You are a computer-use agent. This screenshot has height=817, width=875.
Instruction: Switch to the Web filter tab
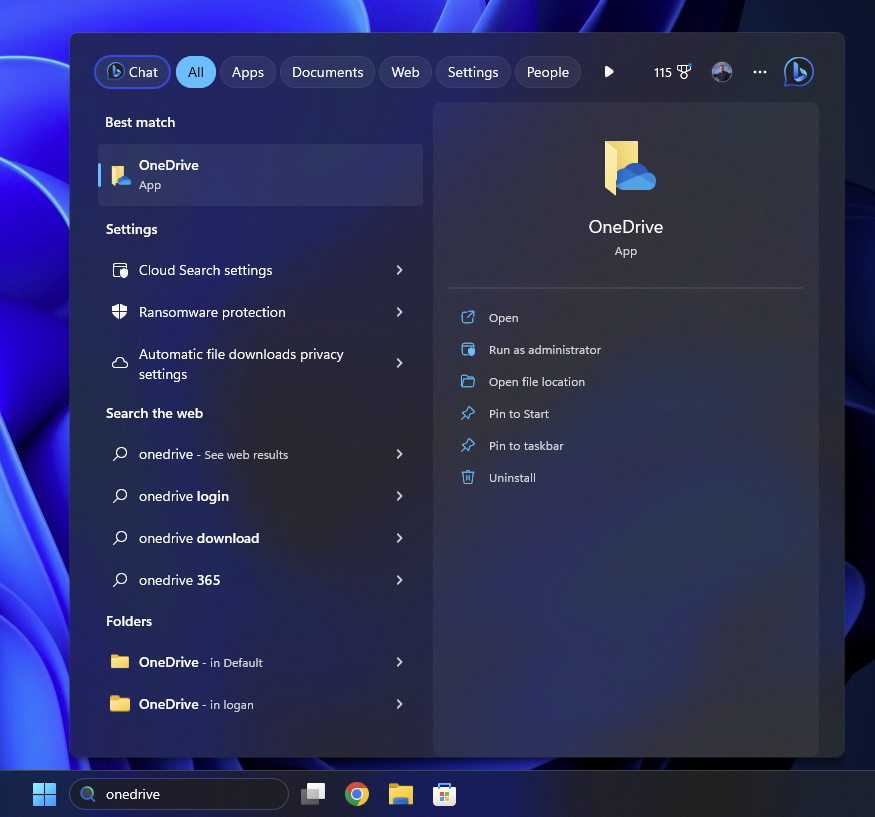point(405,72)
